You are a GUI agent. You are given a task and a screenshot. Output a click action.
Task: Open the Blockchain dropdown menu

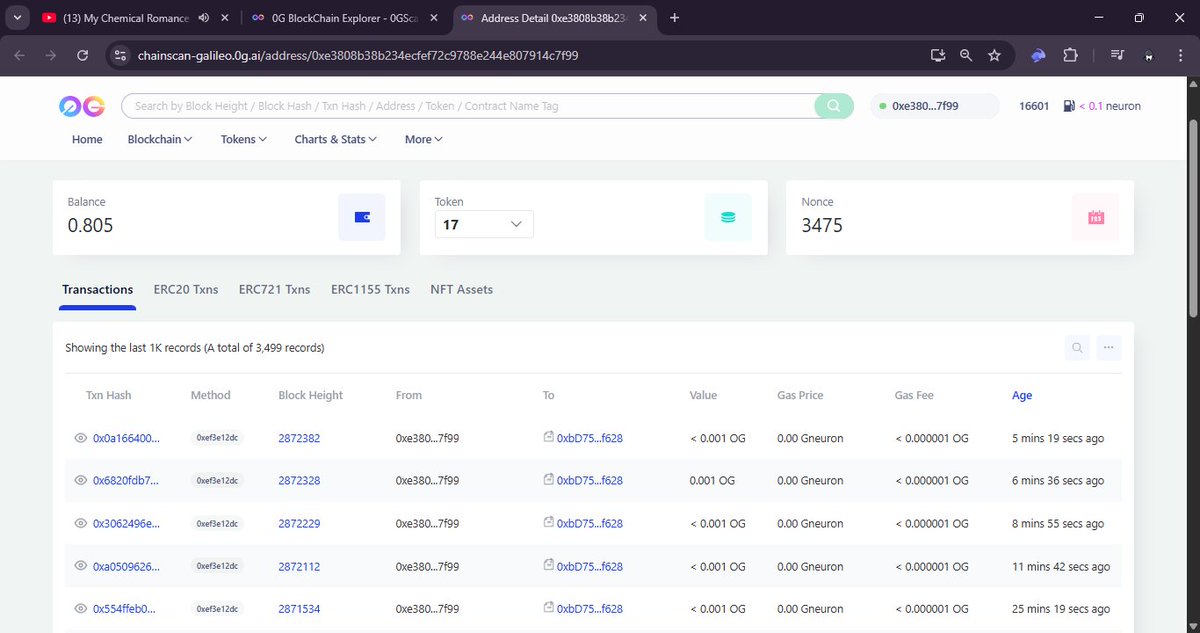pos(159,139)
